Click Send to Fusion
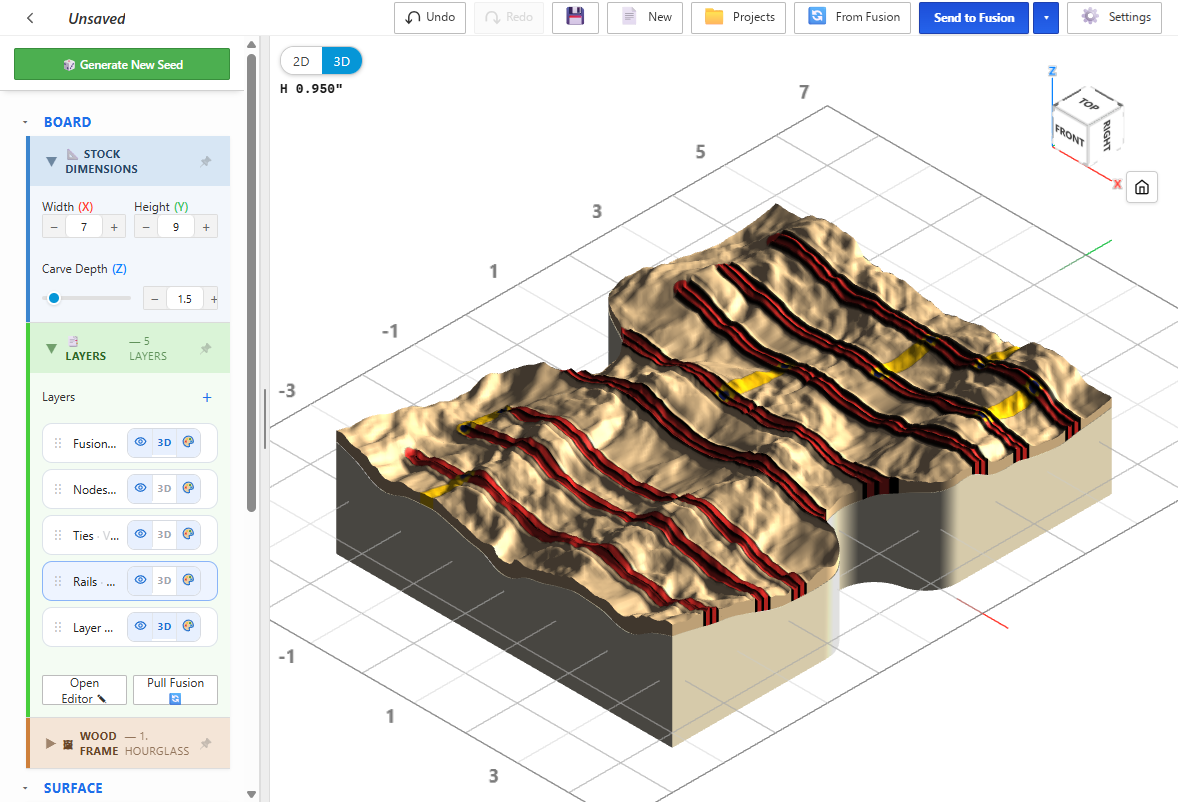 click(974, 18)
